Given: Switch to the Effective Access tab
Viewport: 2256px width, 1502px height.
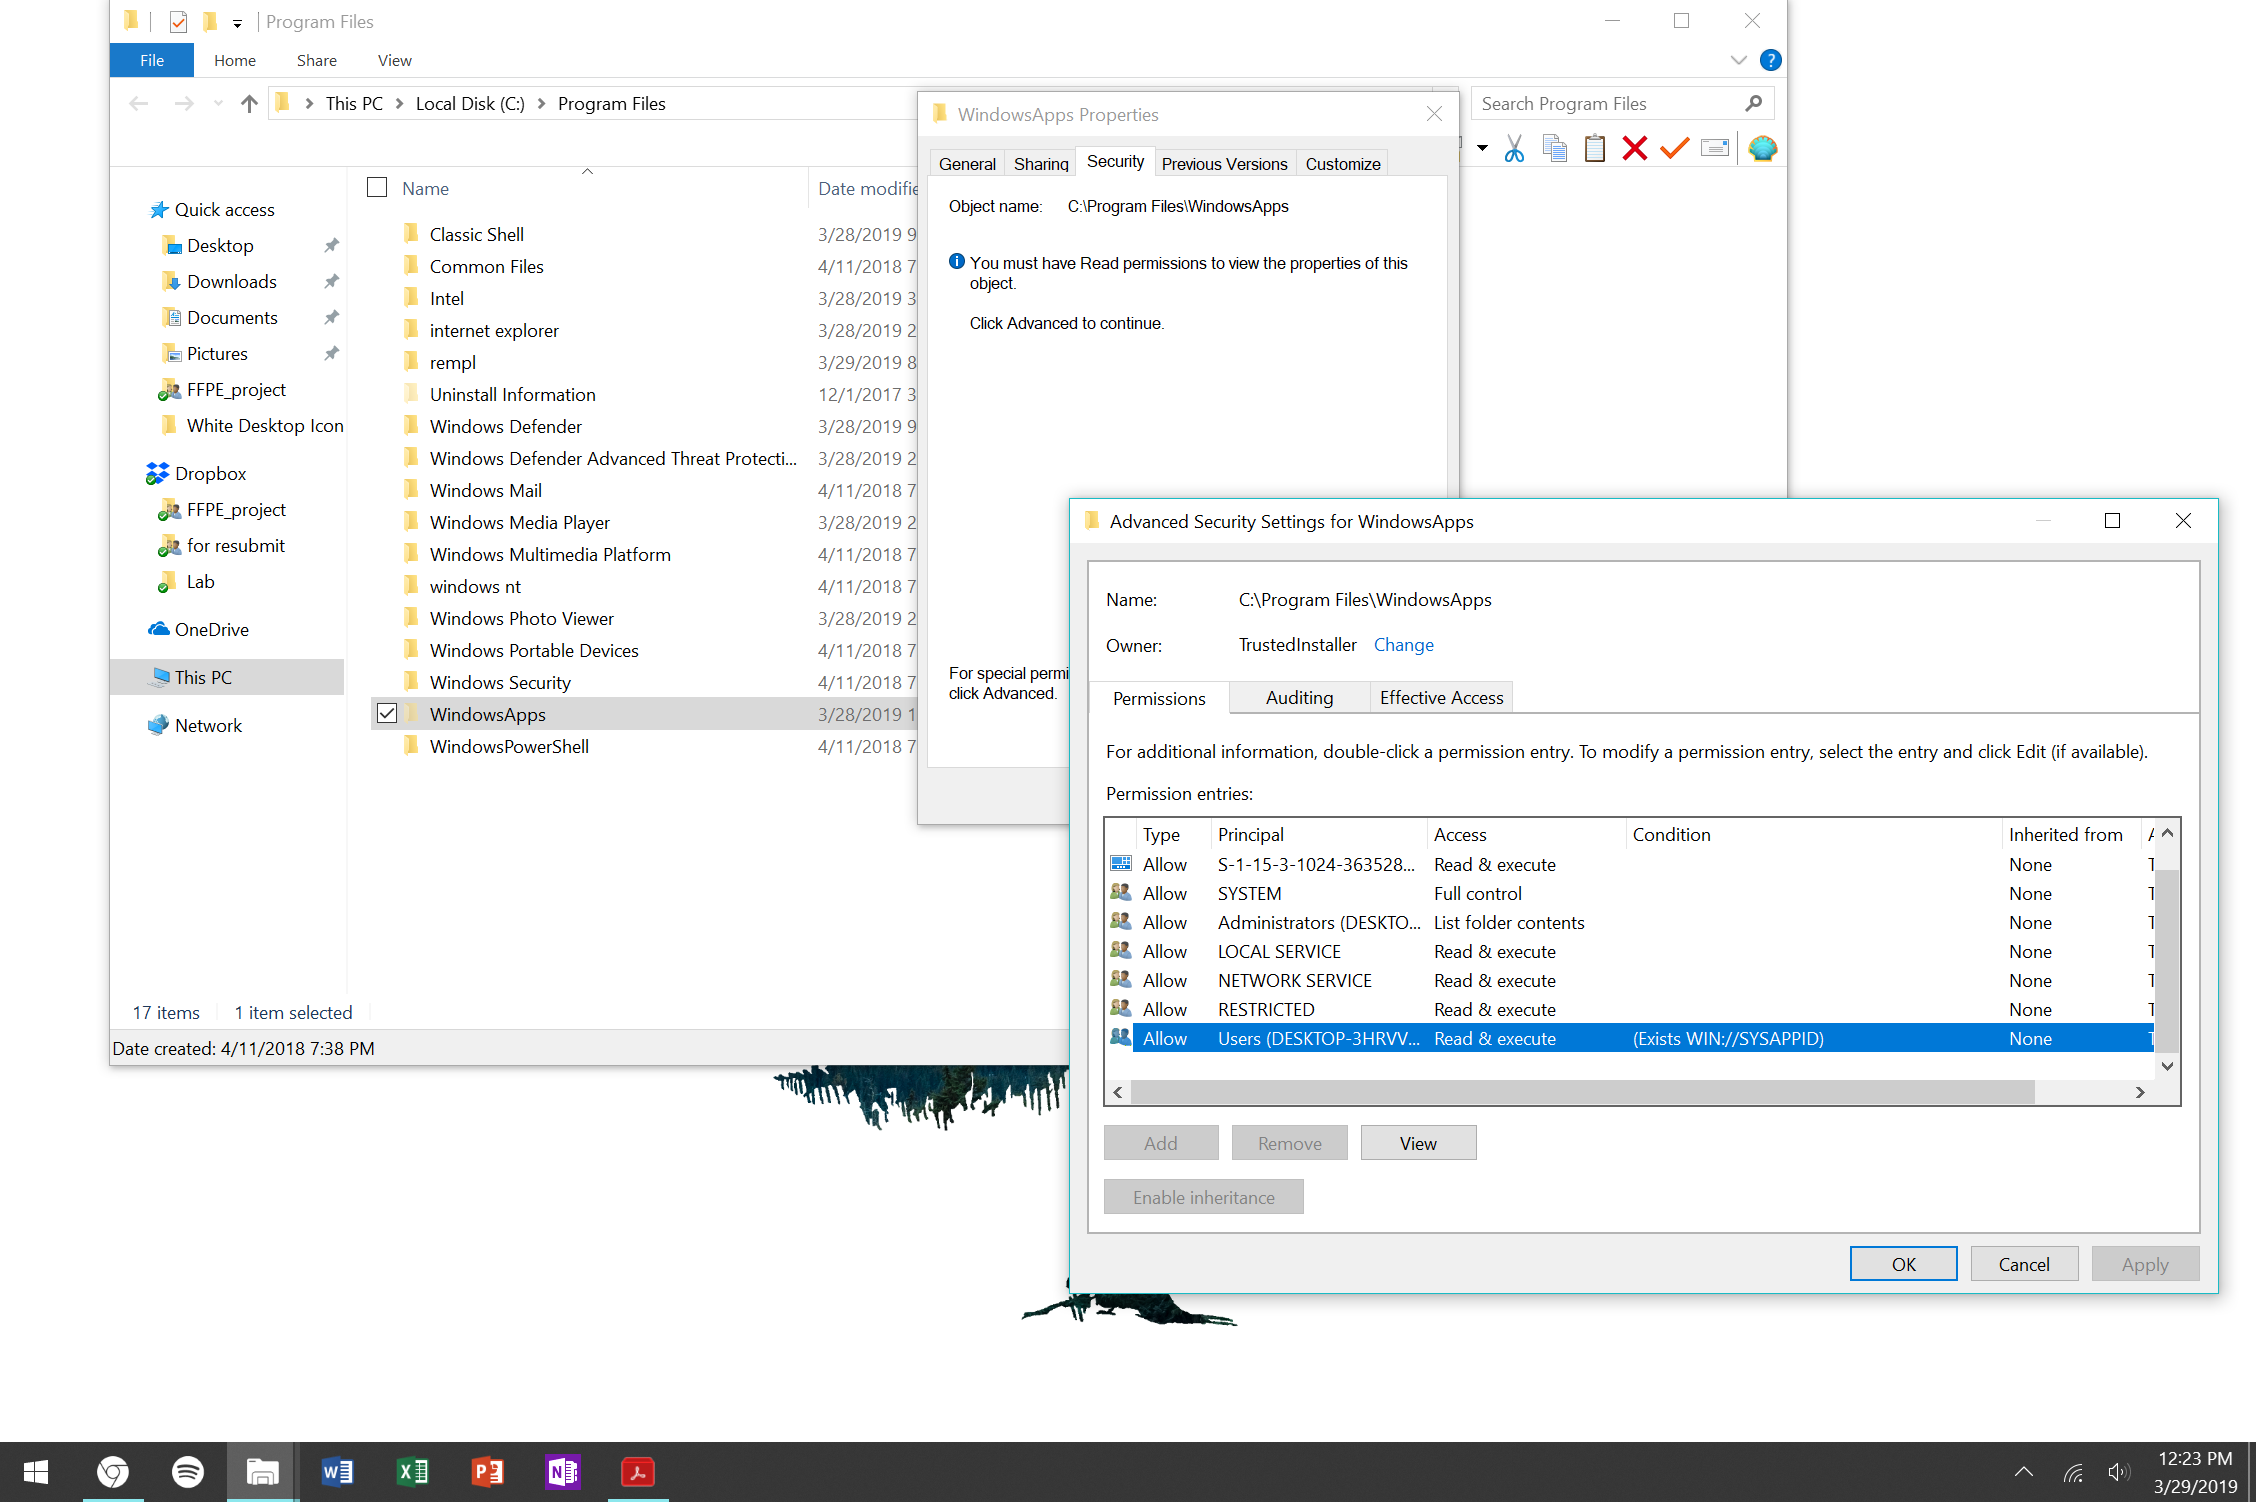Looking at the screenshot, I should [x=1441, y=697].
